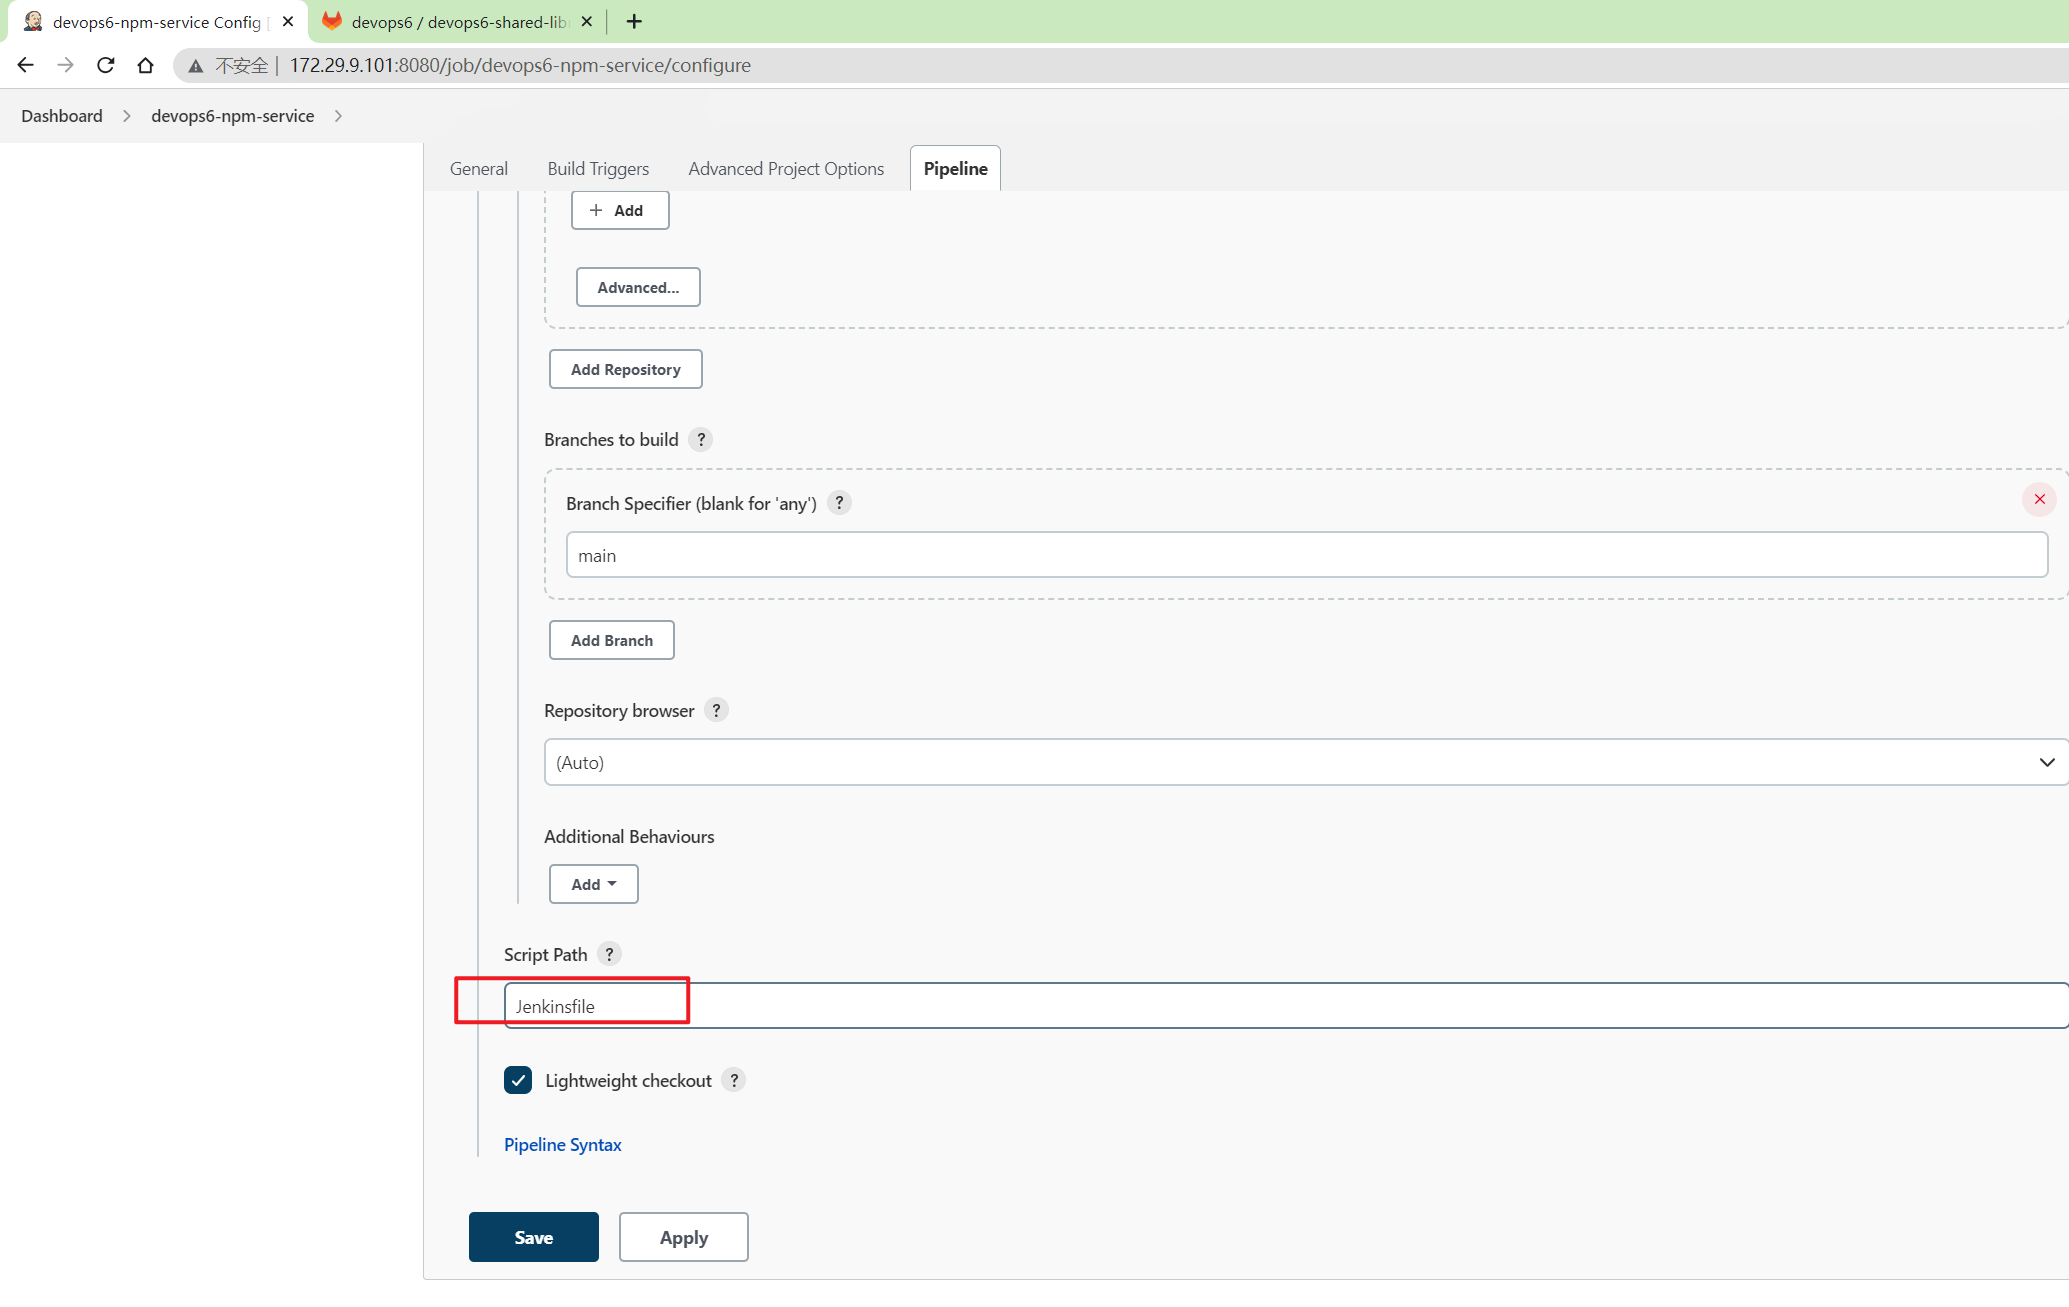The width and height of the screenshot is (2069, 1307).
Task: Click the Add Repository button
Action: 625,367
